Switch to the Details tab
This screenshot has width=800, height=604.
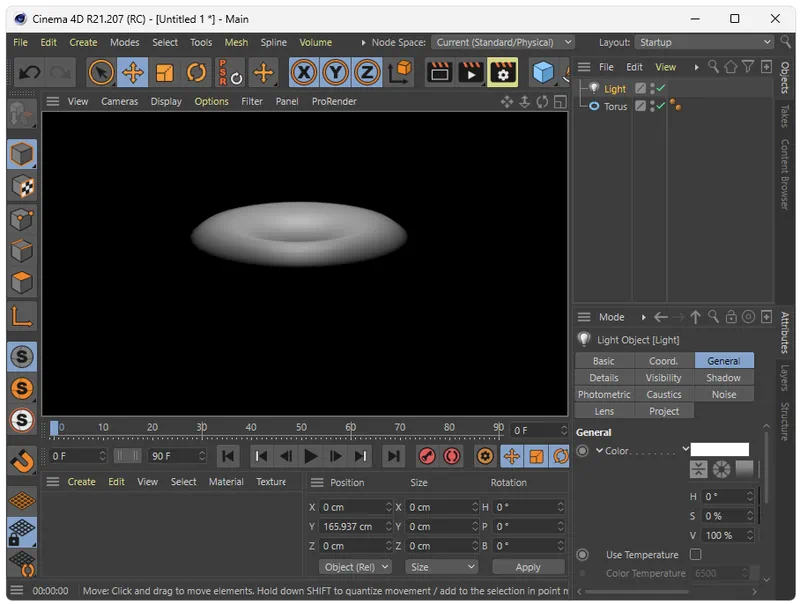[x=604, y=378]
